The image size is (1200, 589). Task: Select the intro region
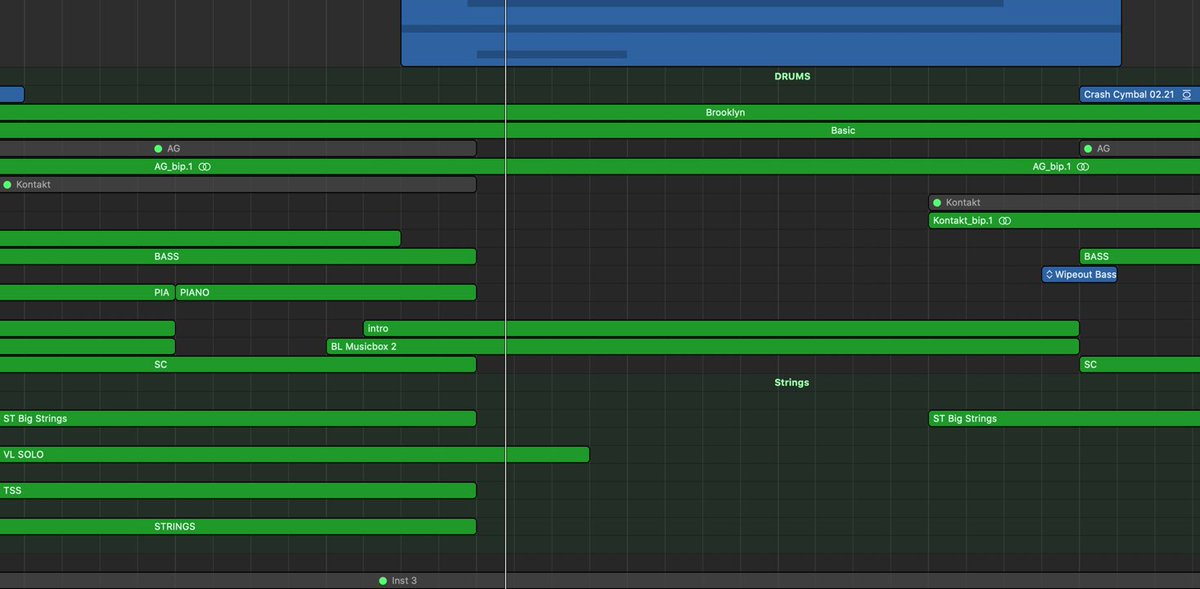click(721, 329)
